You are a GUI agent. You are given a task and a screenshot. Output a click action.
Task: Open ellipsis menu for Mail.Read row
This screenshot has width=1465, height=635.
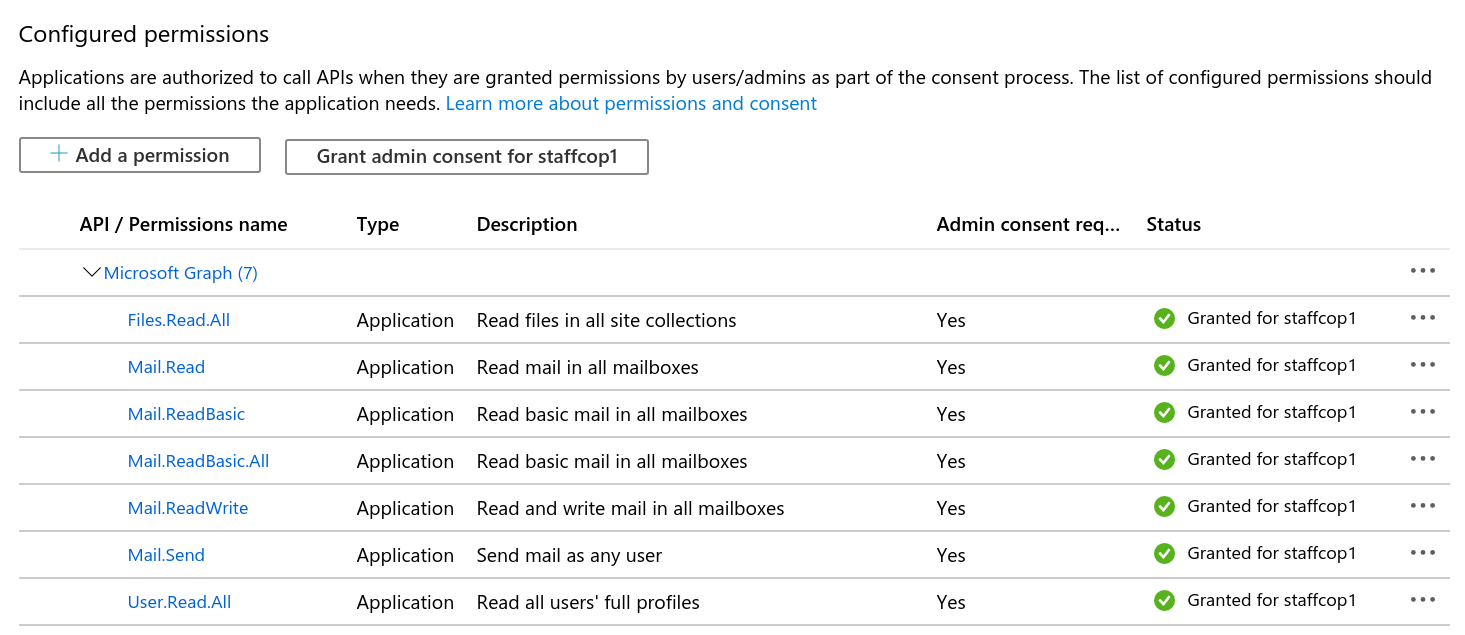(x=1422, y=365)
